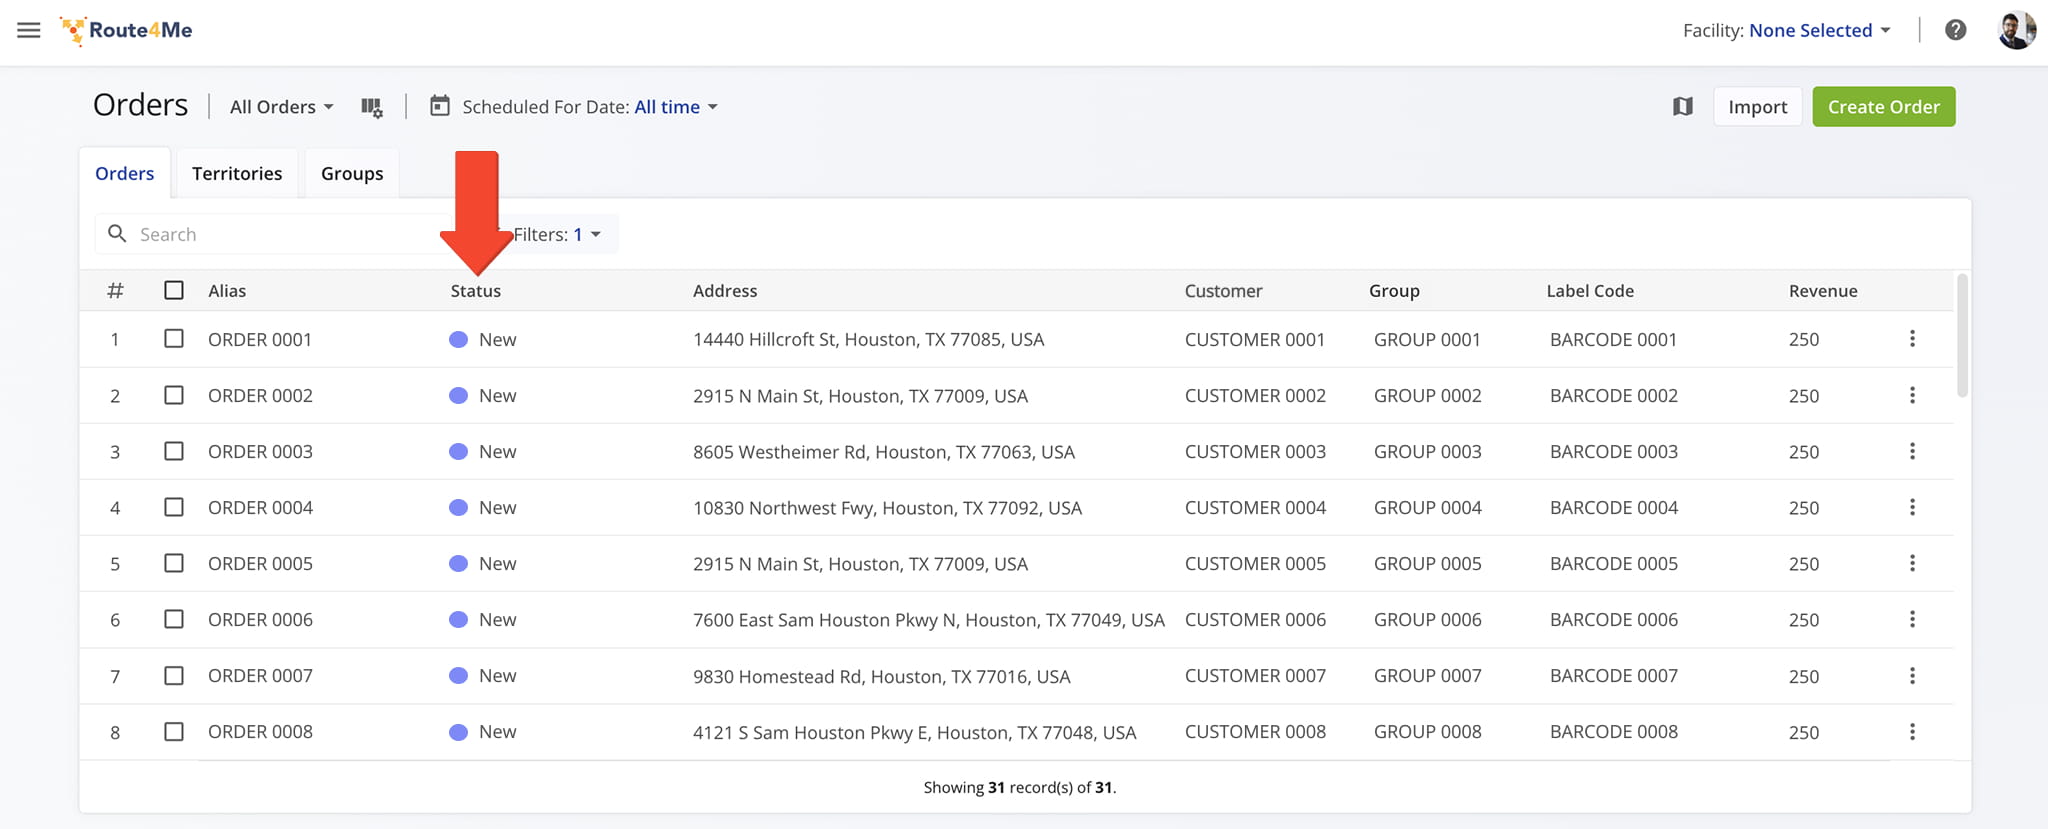This screenshot has width=2048, height=829.
Task: Select the BARCODE 0003 cell
Action: [x=1614, y=451]
